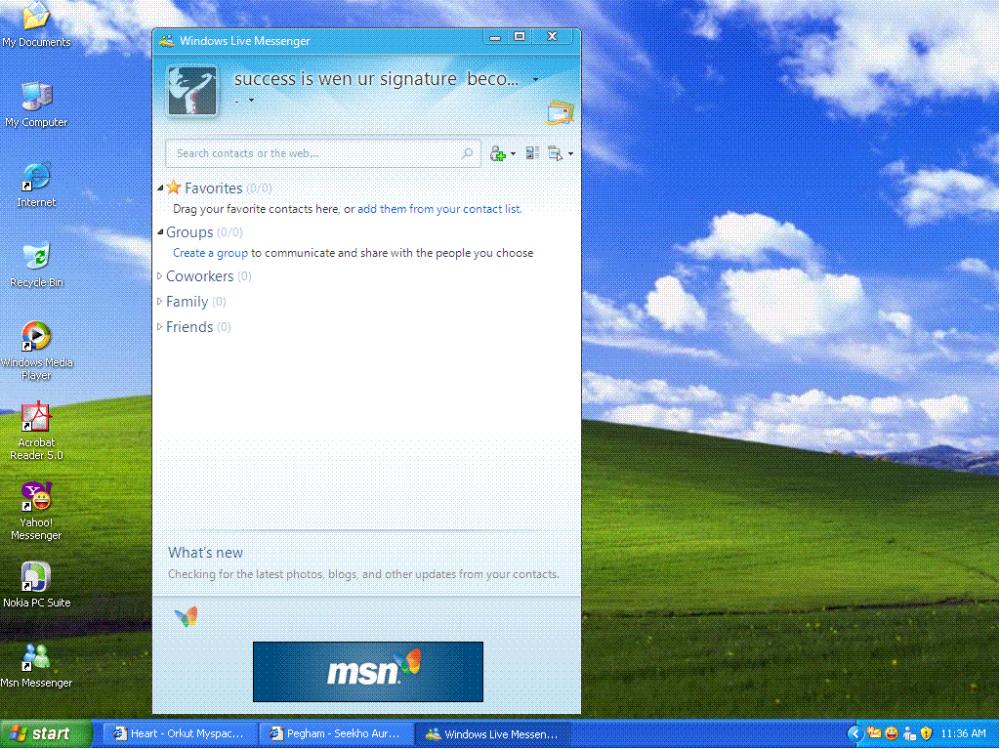Close the Windows Live Messenger window

click(552, 37)
